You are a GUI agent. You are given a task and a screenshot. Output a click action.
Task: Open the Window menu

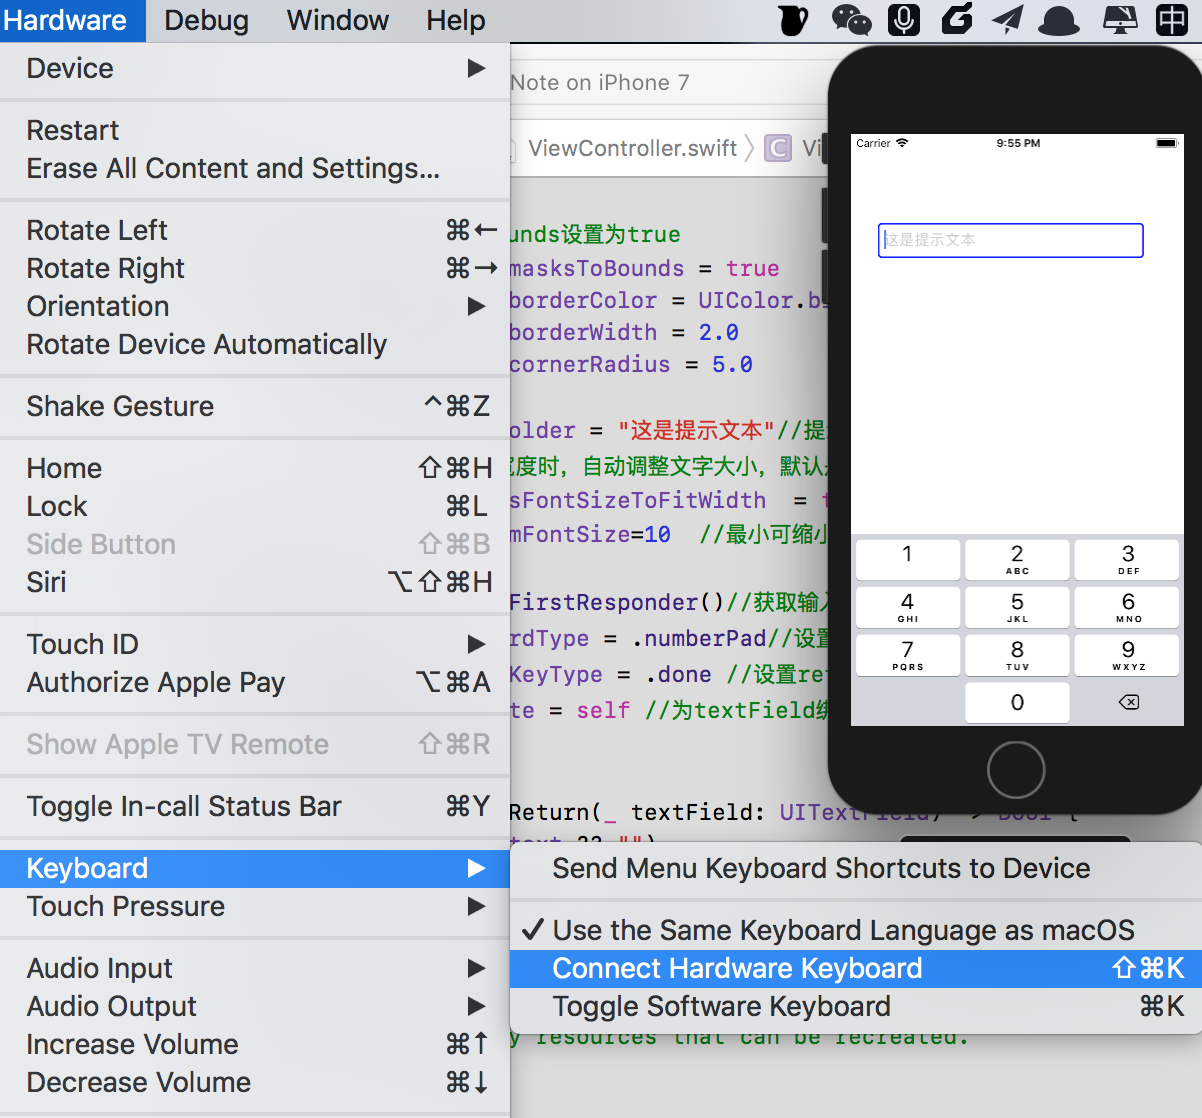pyautogui.click(x=338, y=20)
